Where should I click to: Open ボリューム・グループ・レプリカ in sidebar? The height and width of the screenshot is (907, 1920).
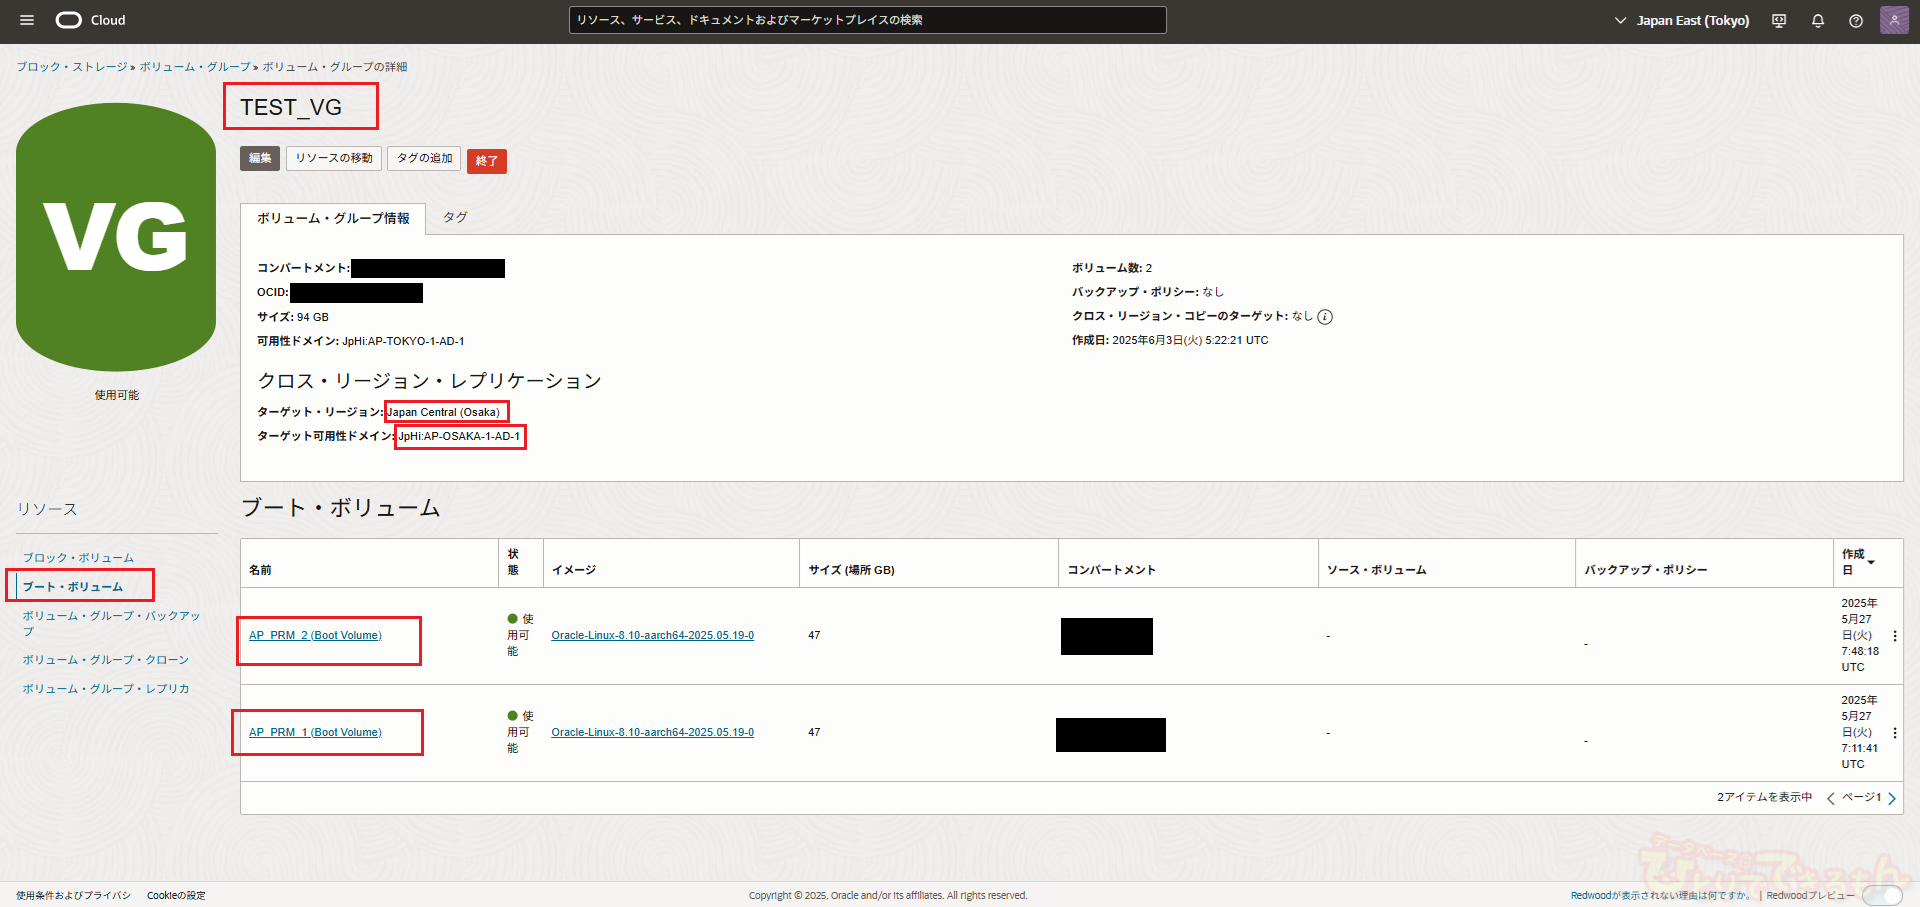(x=106, y=689)
